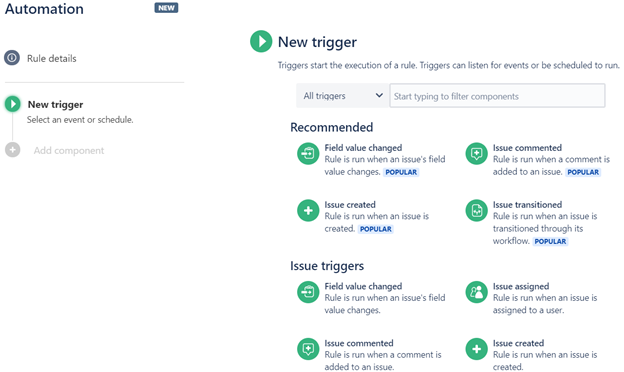The height and width of the screenshot is (372, 624).
Task: Click the Issue transitioned title link
Action: [x=527, y=205]
